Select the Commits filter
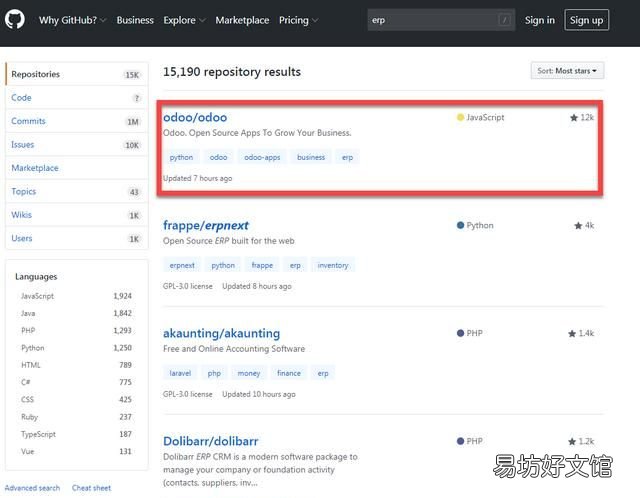 coord(77,121)
